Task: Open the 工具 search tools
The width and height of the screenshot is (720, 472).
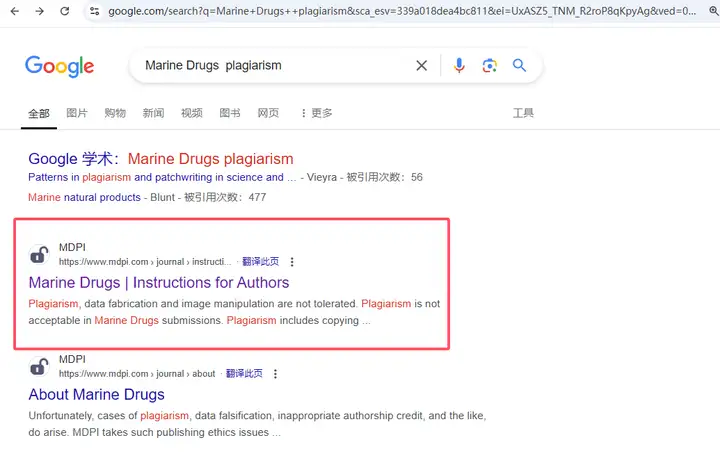Action: pyautogui.click(x=523, y=113)
